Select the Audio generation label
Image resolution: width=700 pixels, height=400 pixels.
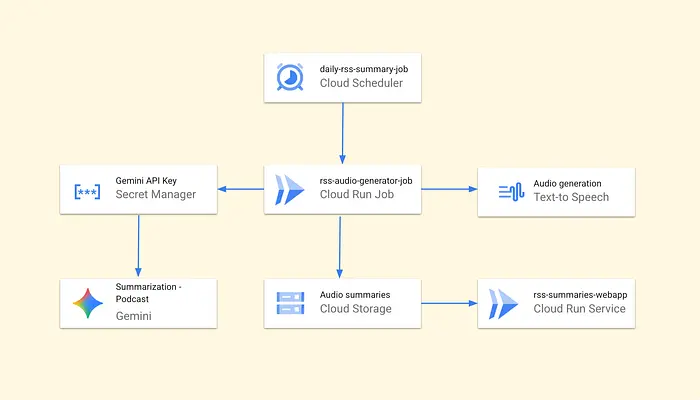567,183
